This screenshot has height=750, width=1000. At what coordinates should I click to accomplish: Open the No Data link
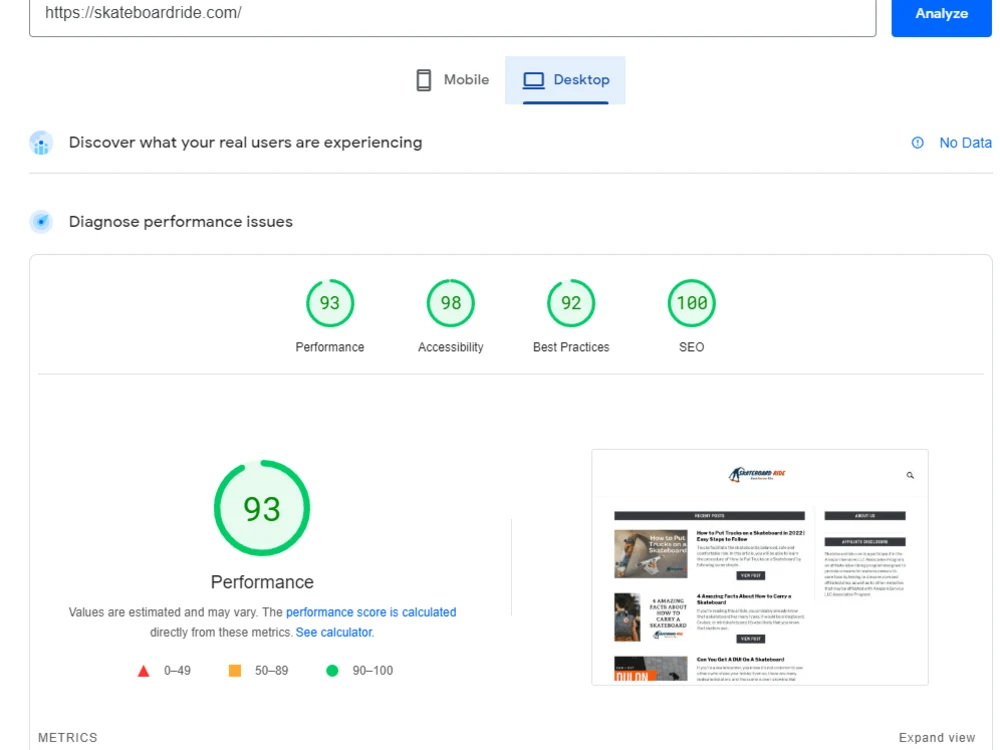click(965, 143)
